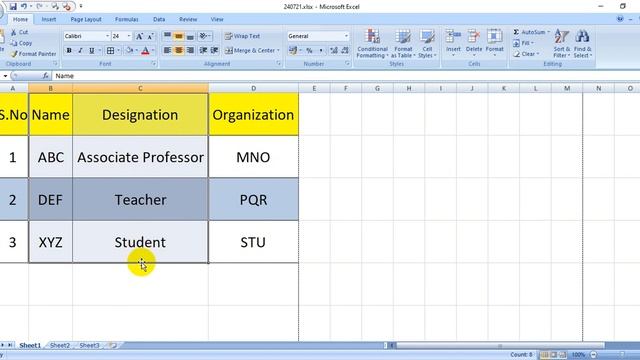Open Conditional Formatting menu
Screen dimensions: 640x360
tap(372, 44)
